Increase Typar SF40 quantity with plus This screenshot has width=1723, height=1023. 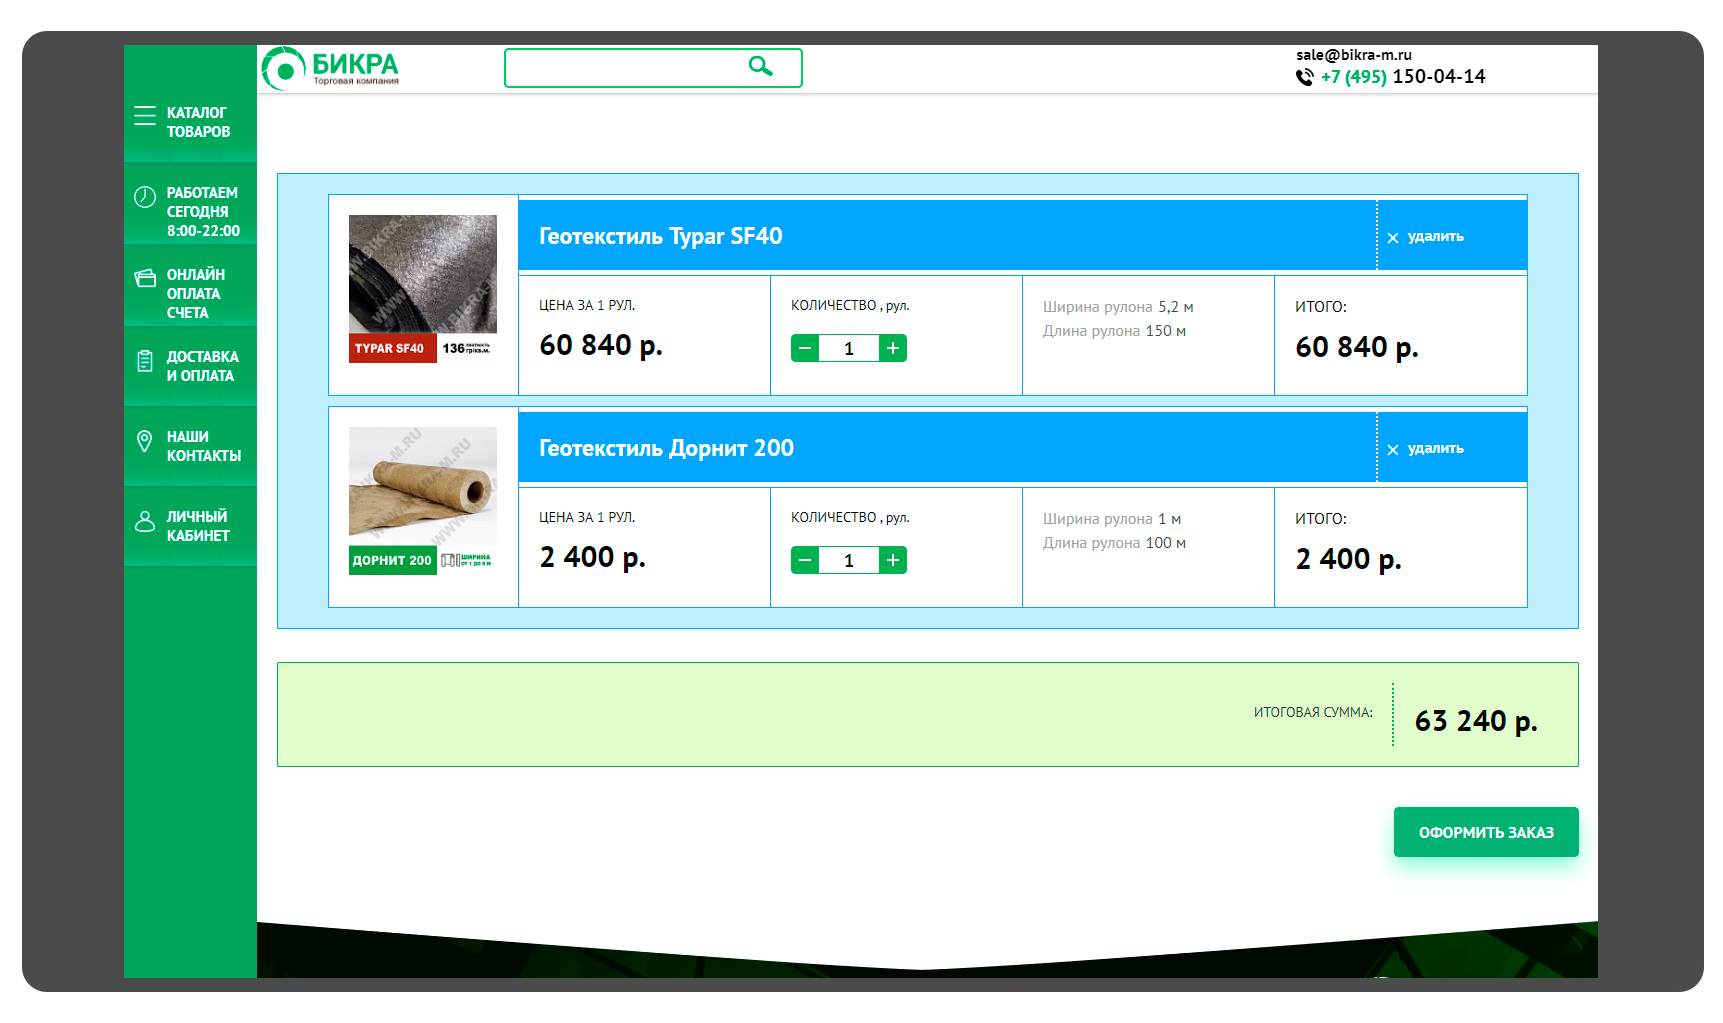pyautogui.click(x=893, y=348)
